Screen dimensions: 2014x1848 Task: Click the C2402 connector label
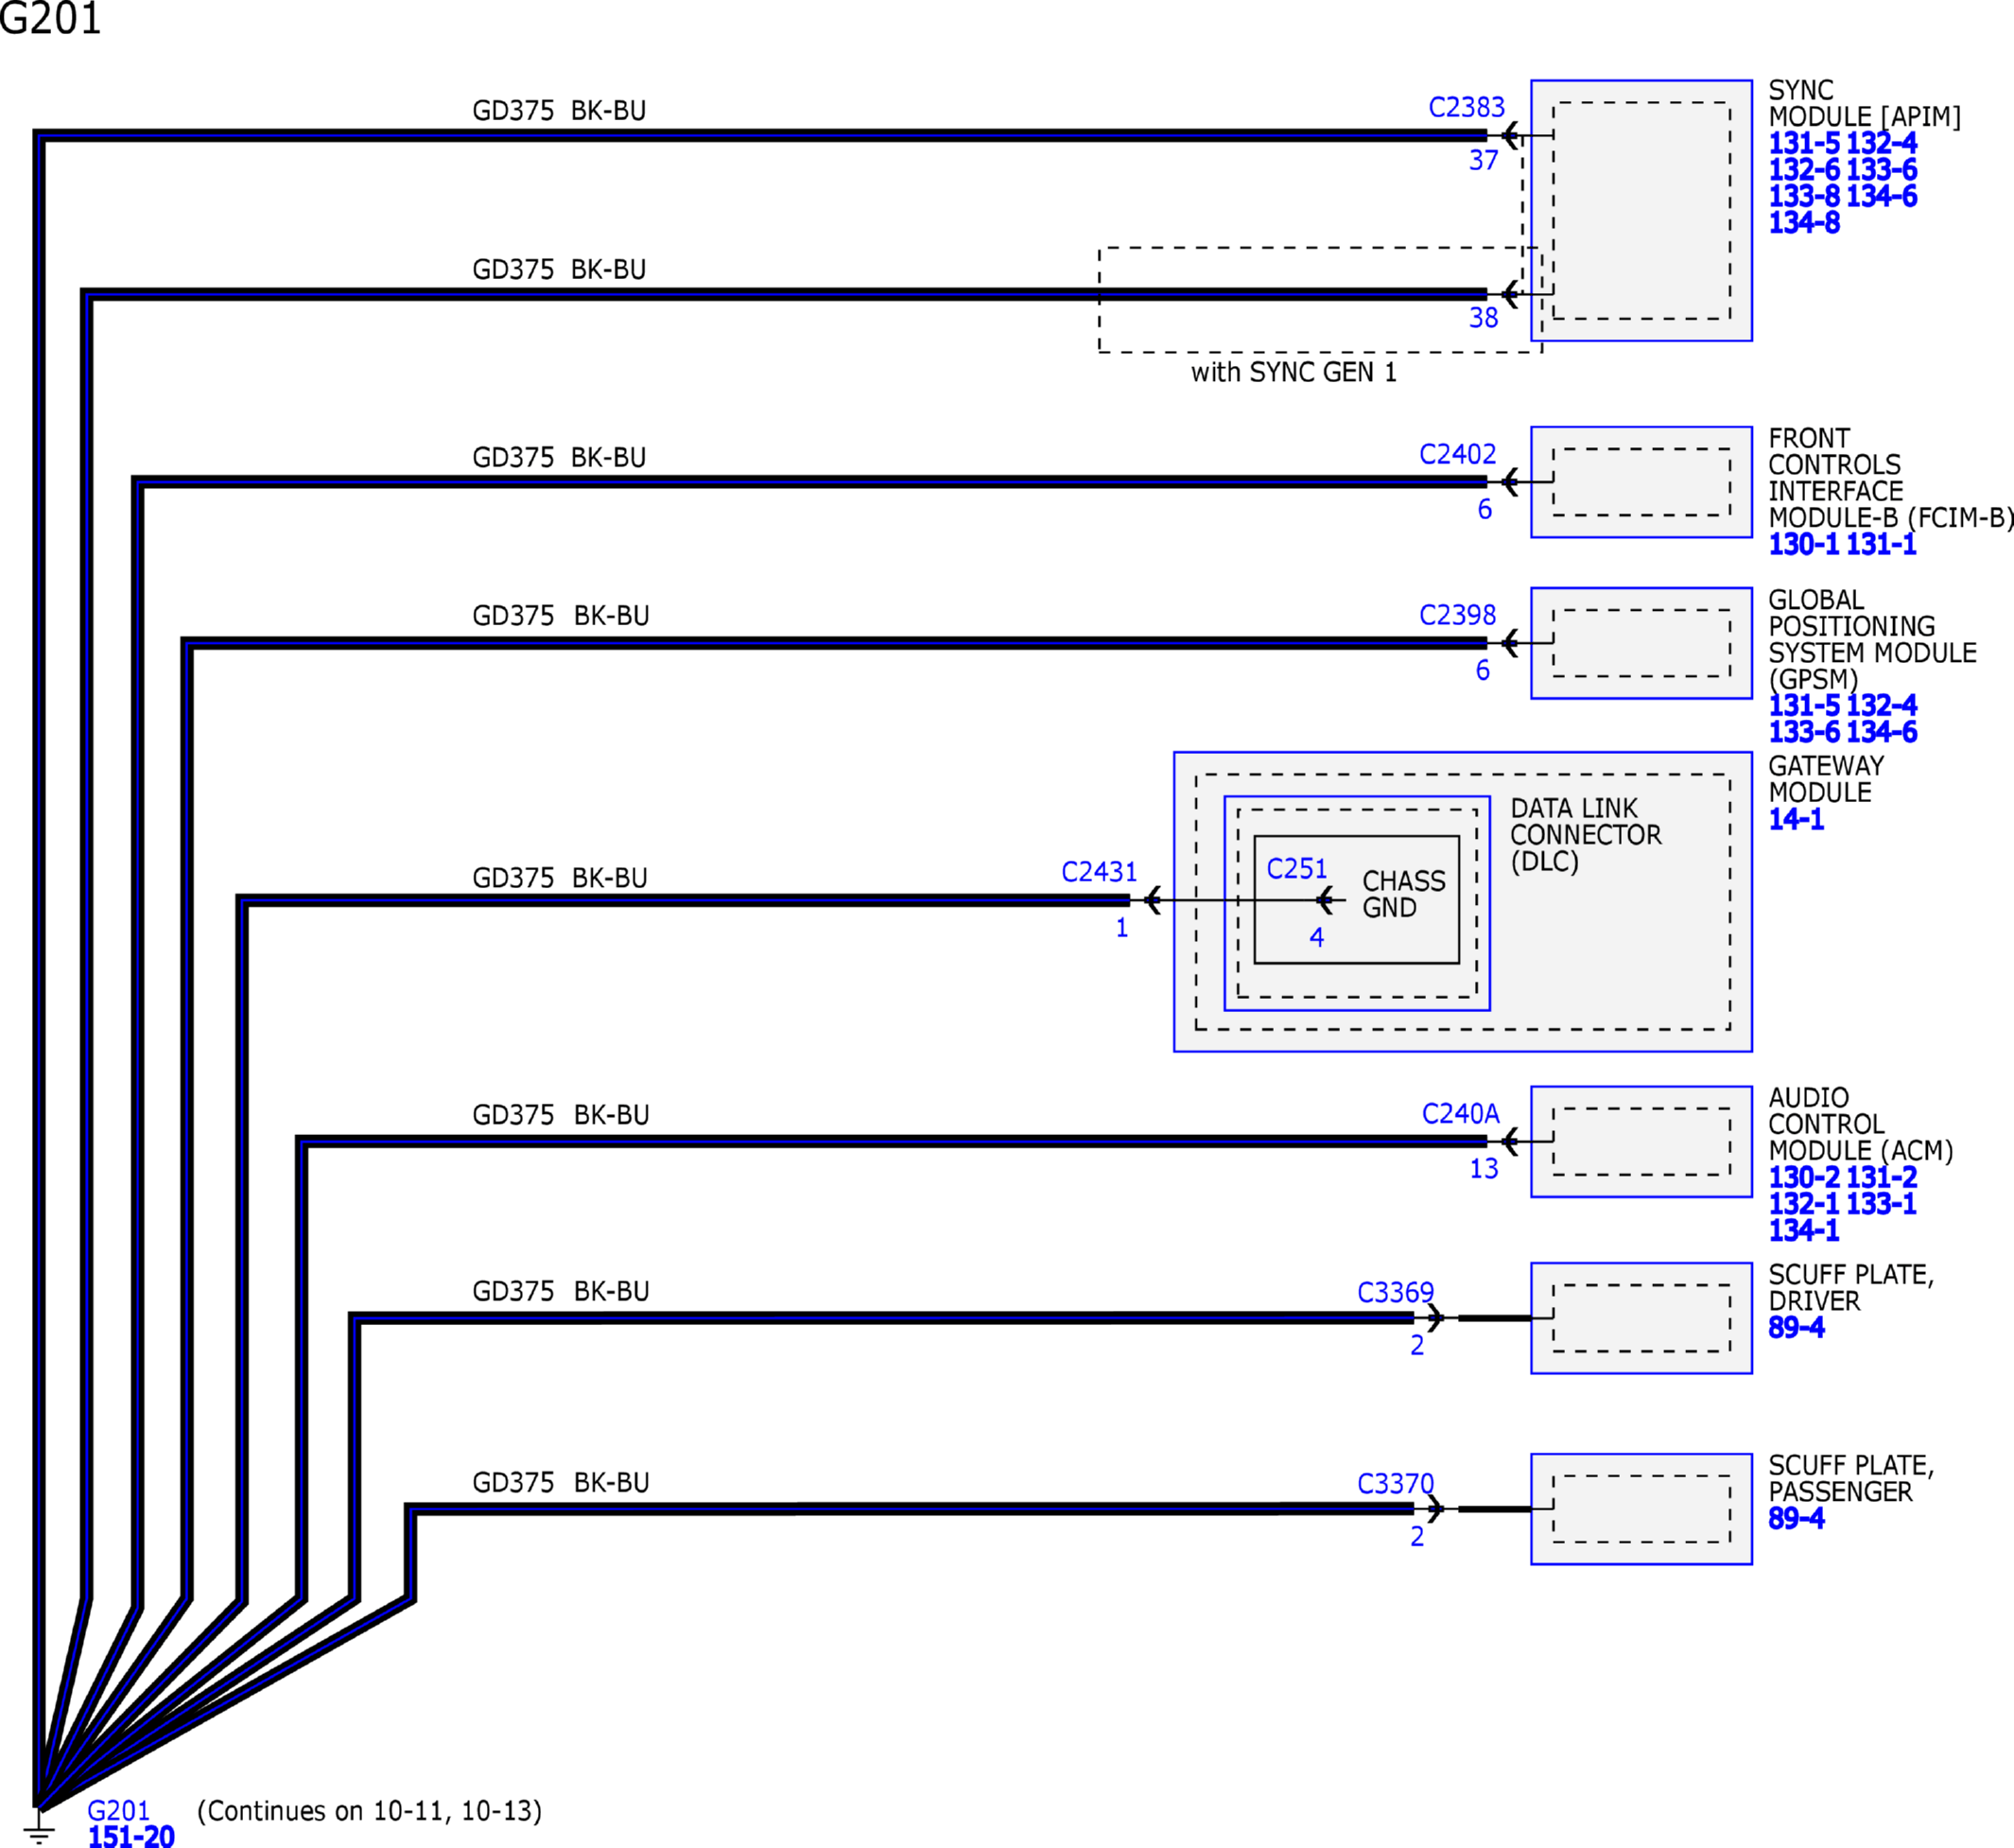(1457, 454)
